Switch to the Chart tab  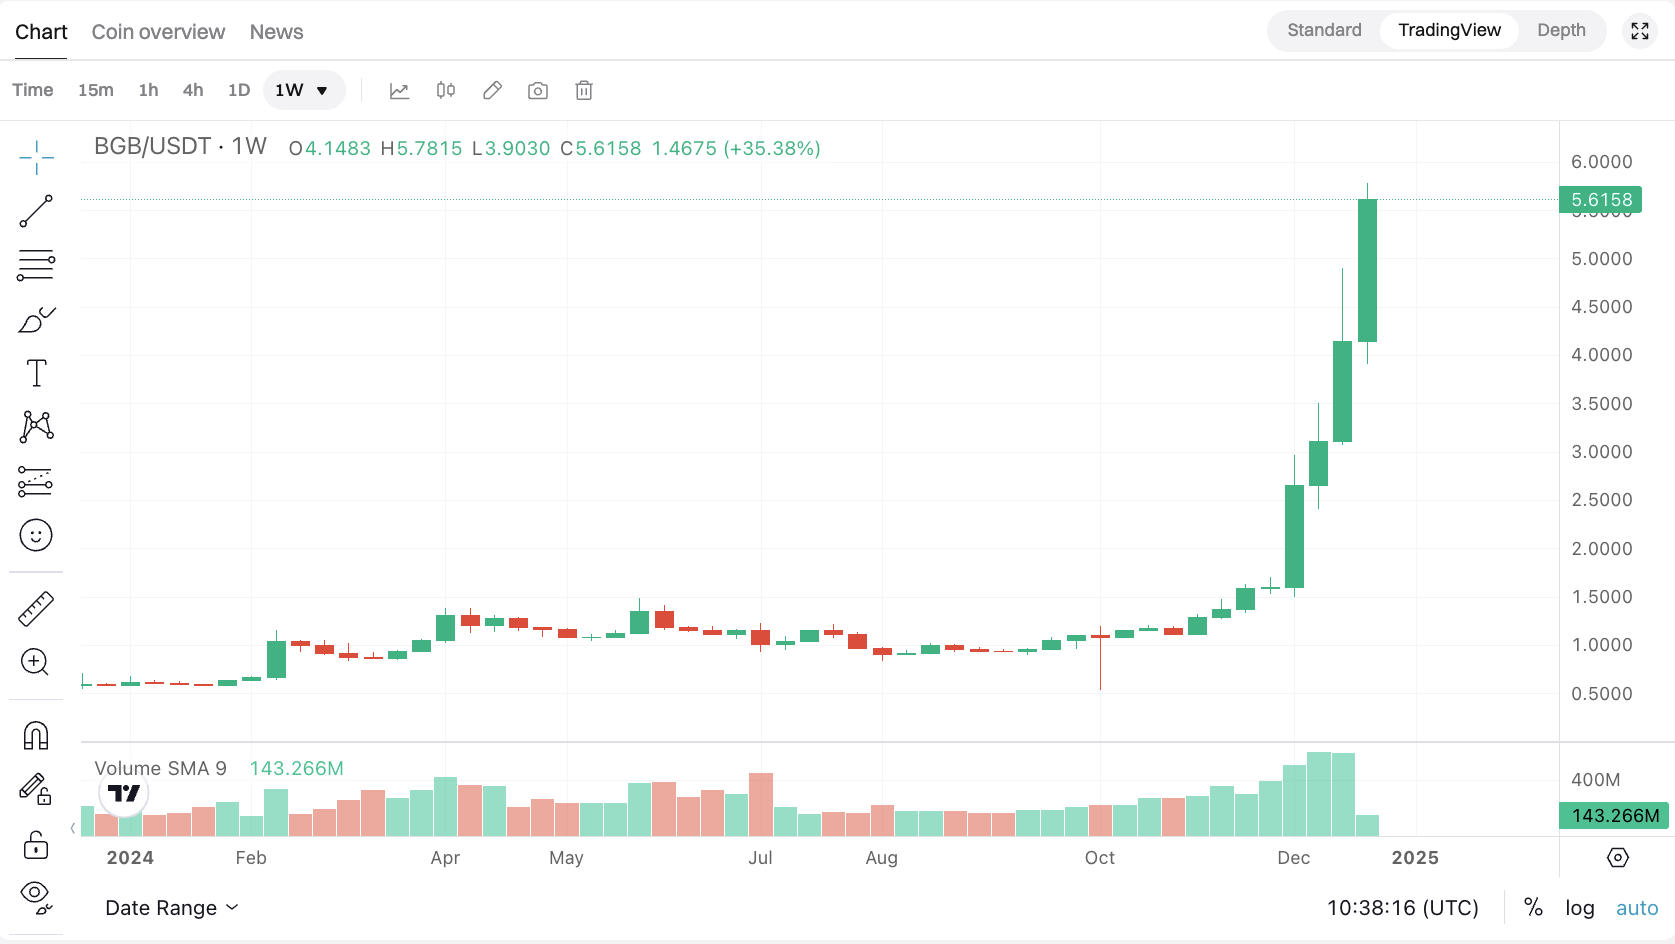pos(41,32)
